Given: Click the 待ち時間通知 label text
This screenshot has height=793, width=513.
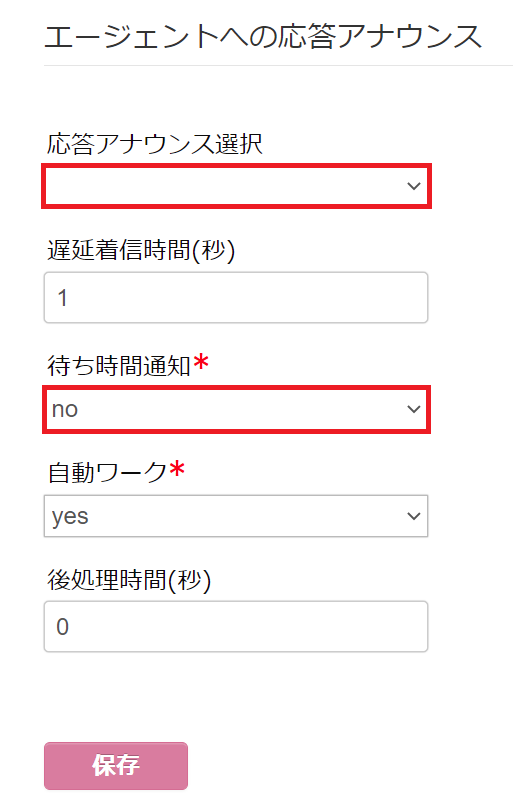Looking at the screenshot, I should click(119, 366).
